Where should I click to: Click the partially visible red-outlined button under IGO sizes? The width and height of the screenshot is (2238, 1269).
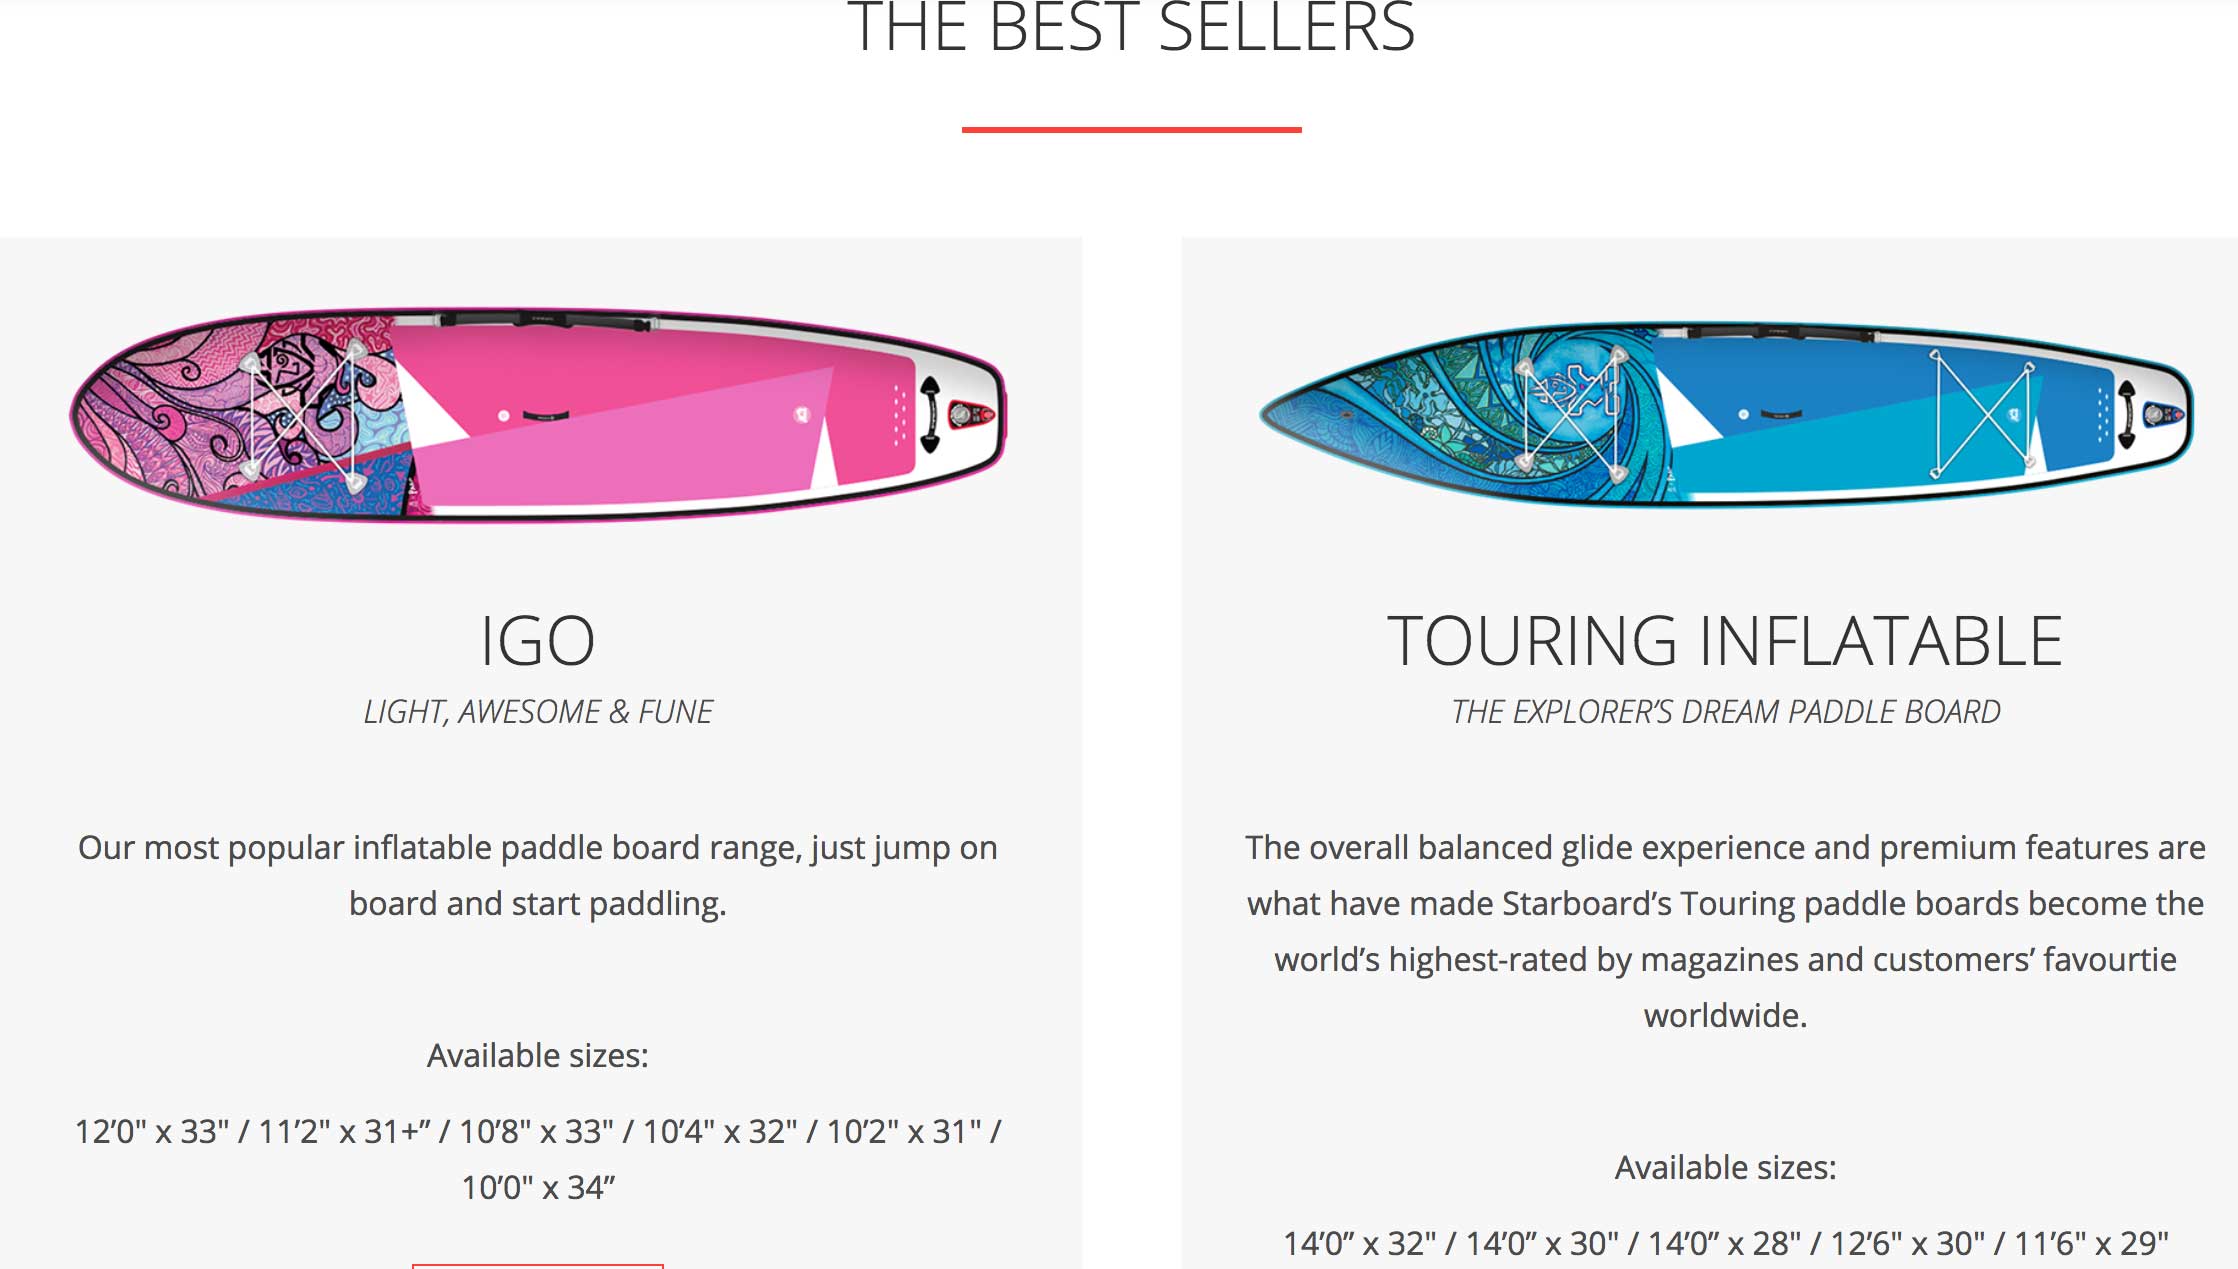[x=538, y=1266]
